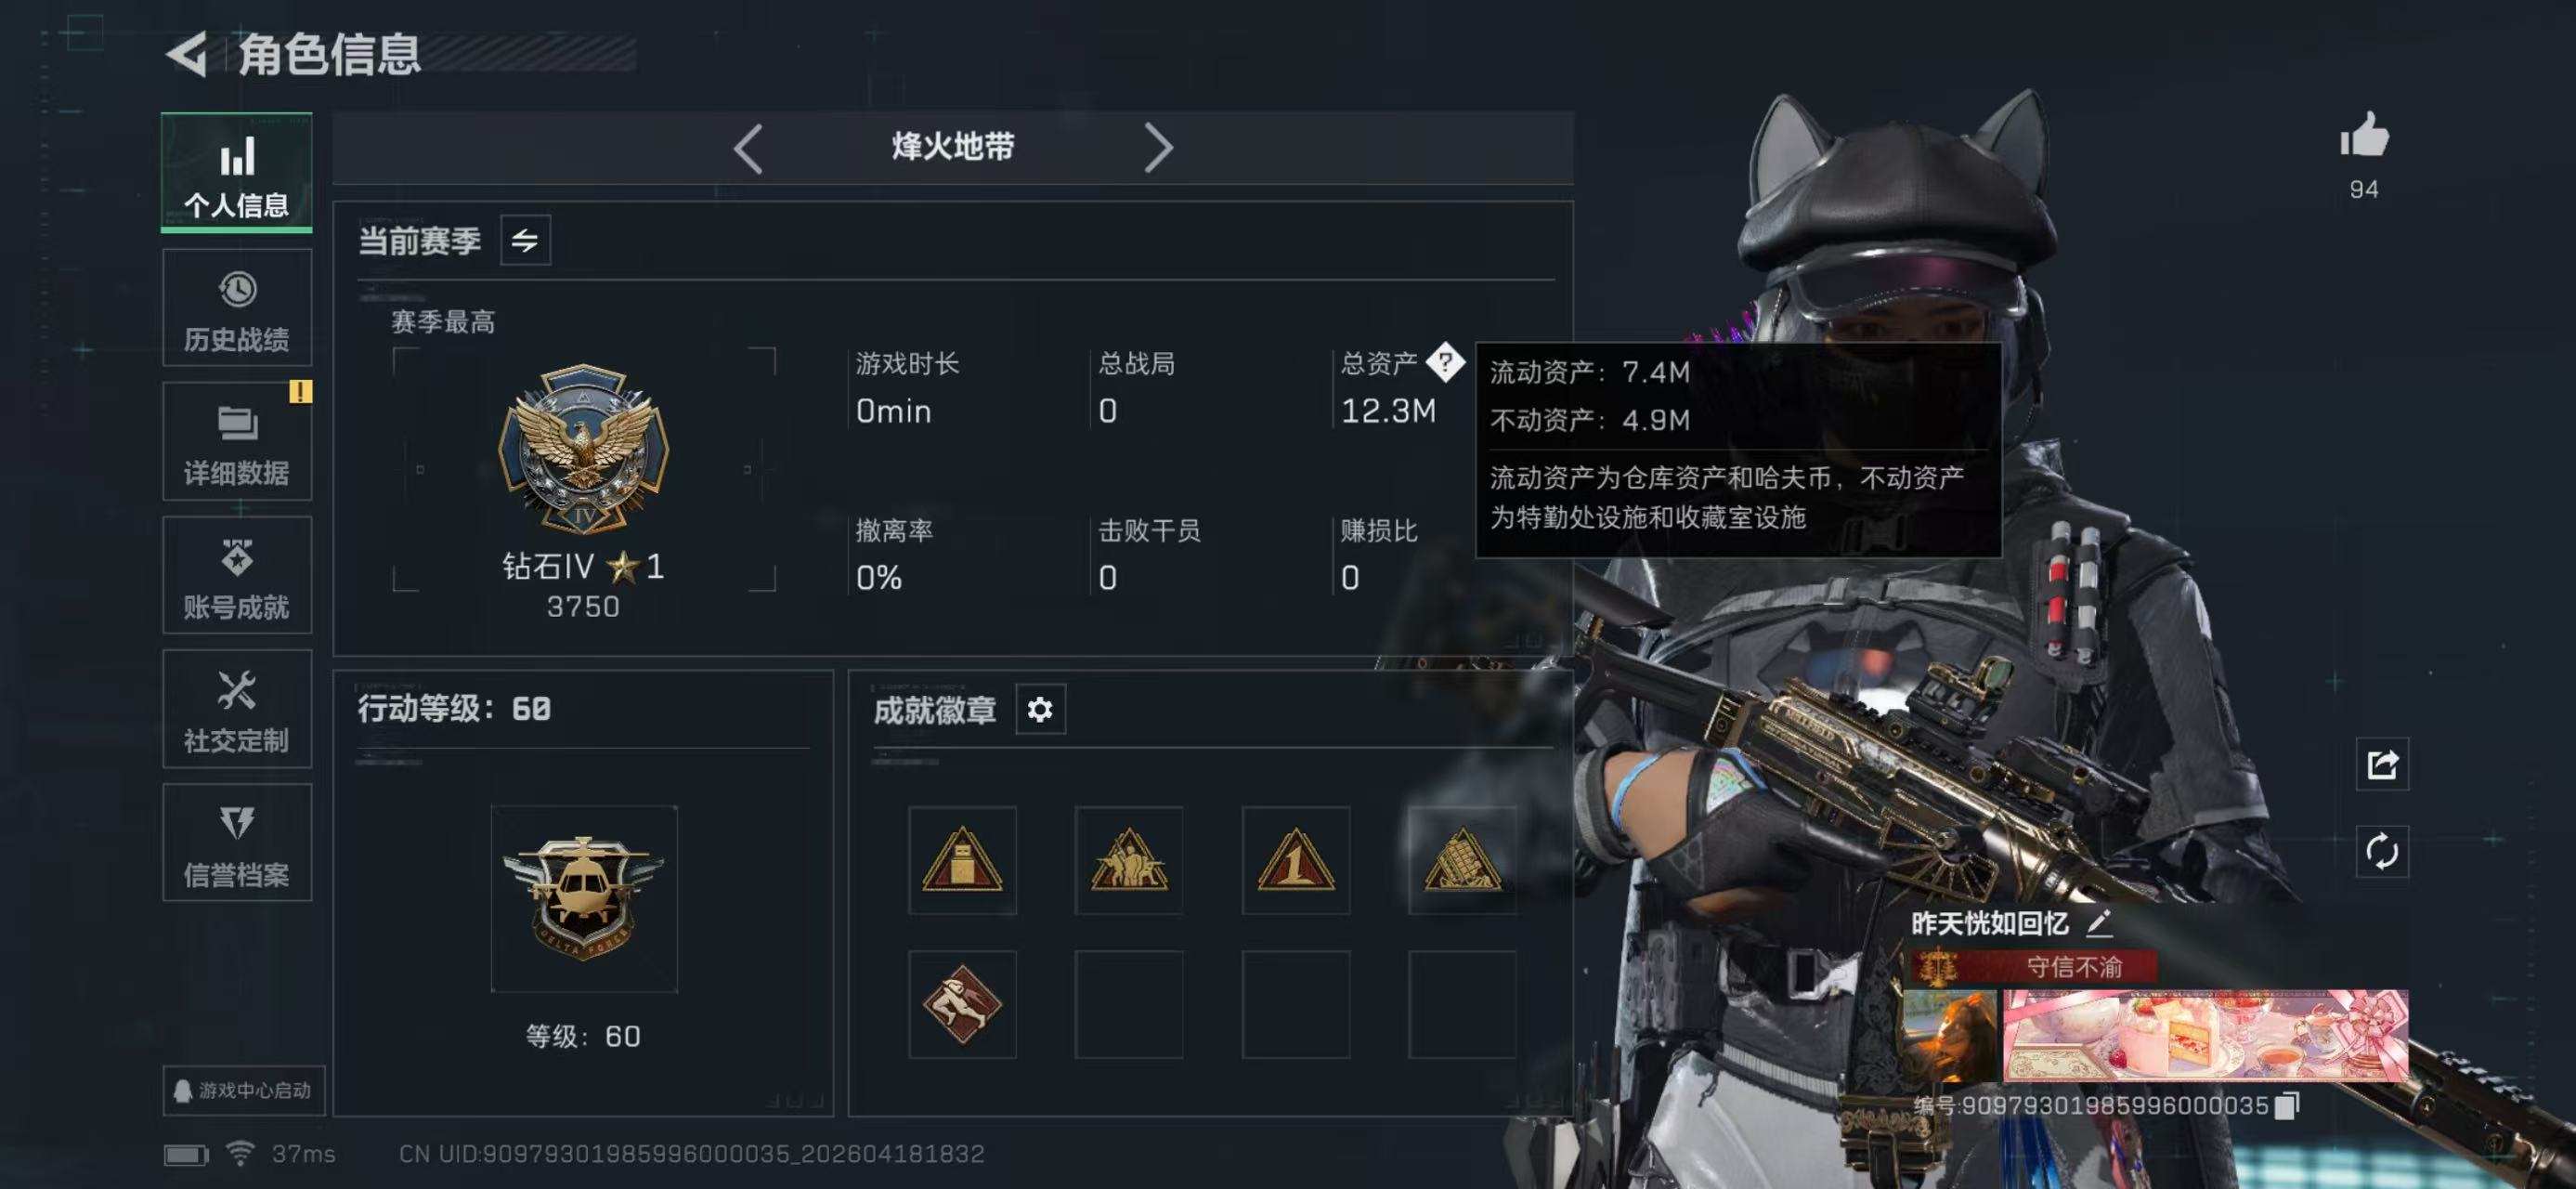2576x1189 pixels.
Task: Go to previous mode with left chevron
Action: (748, 149)
